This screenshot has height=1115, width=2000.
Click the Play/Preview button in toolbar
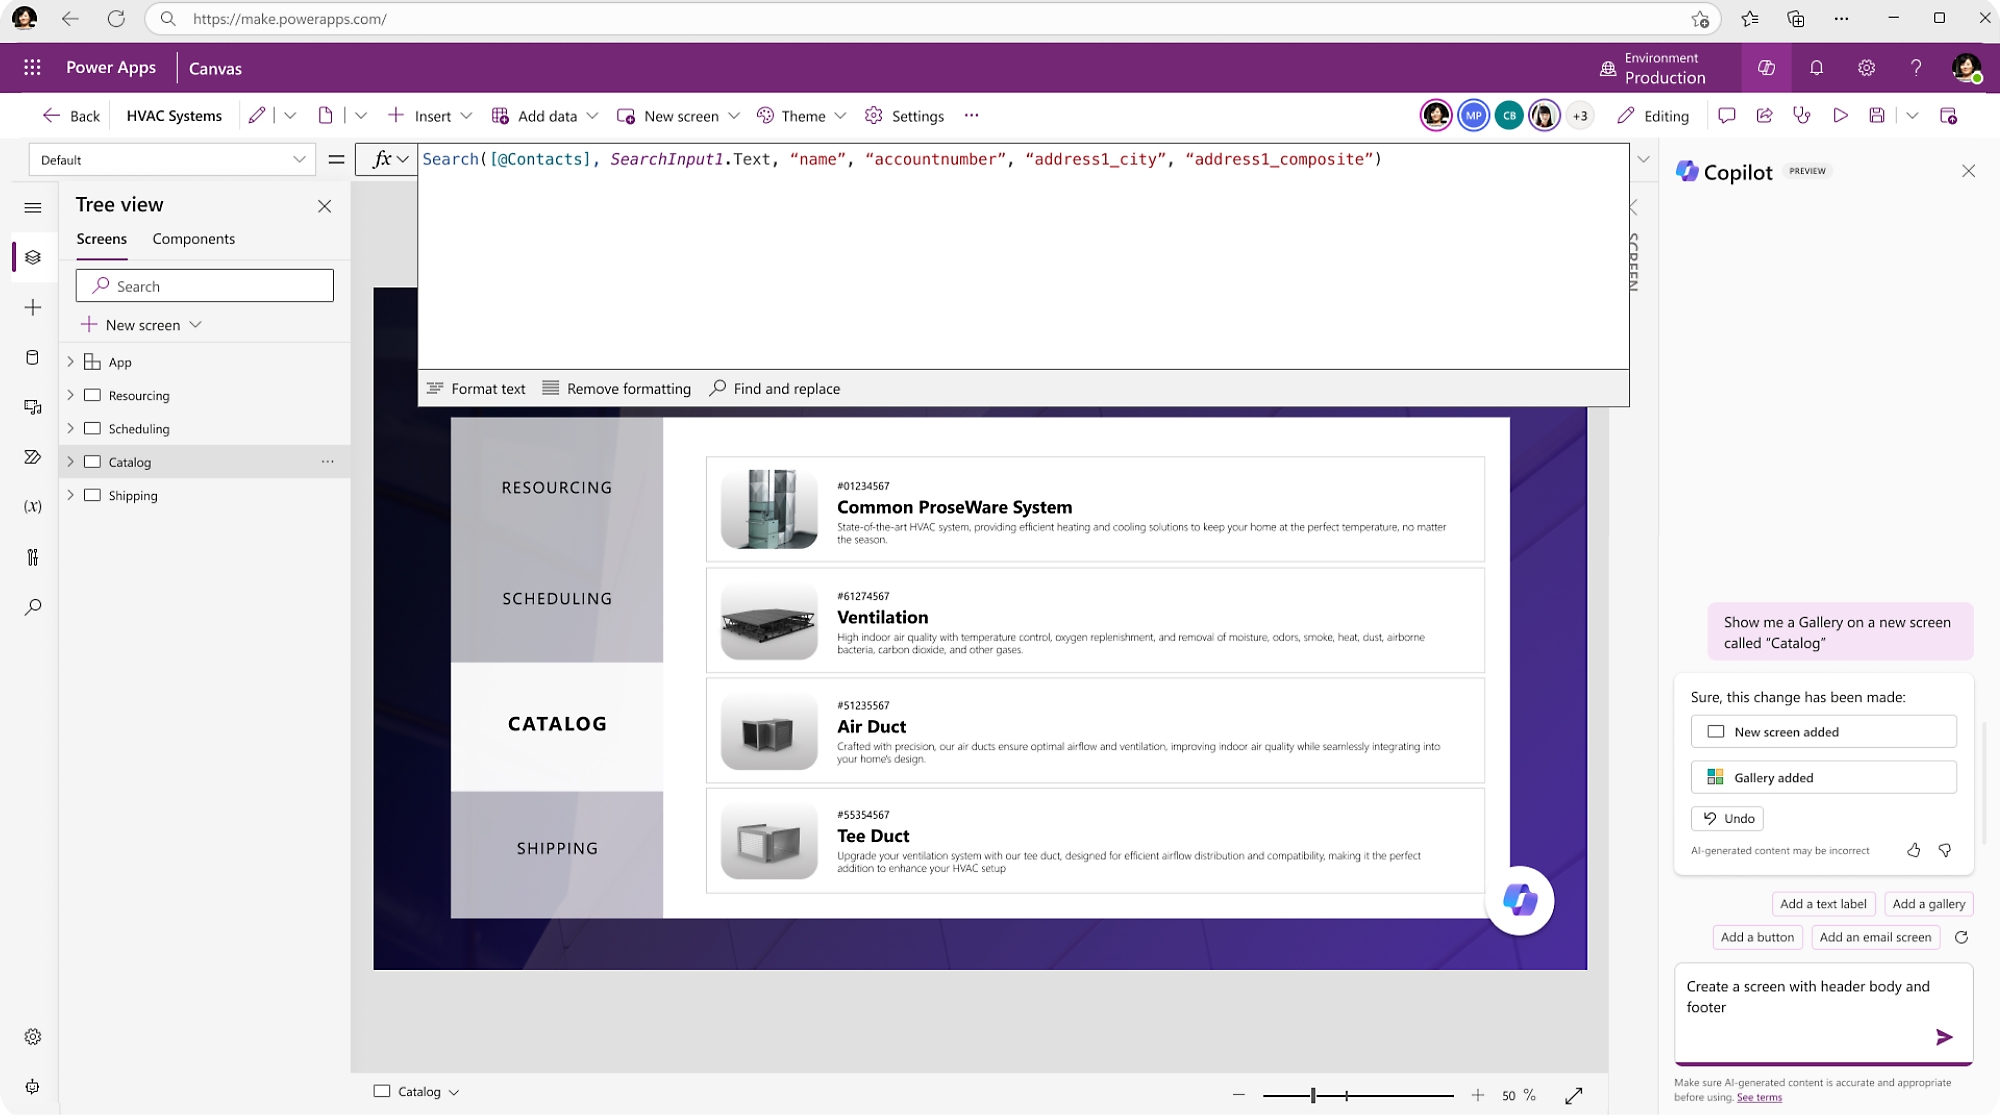[1839, 115]
